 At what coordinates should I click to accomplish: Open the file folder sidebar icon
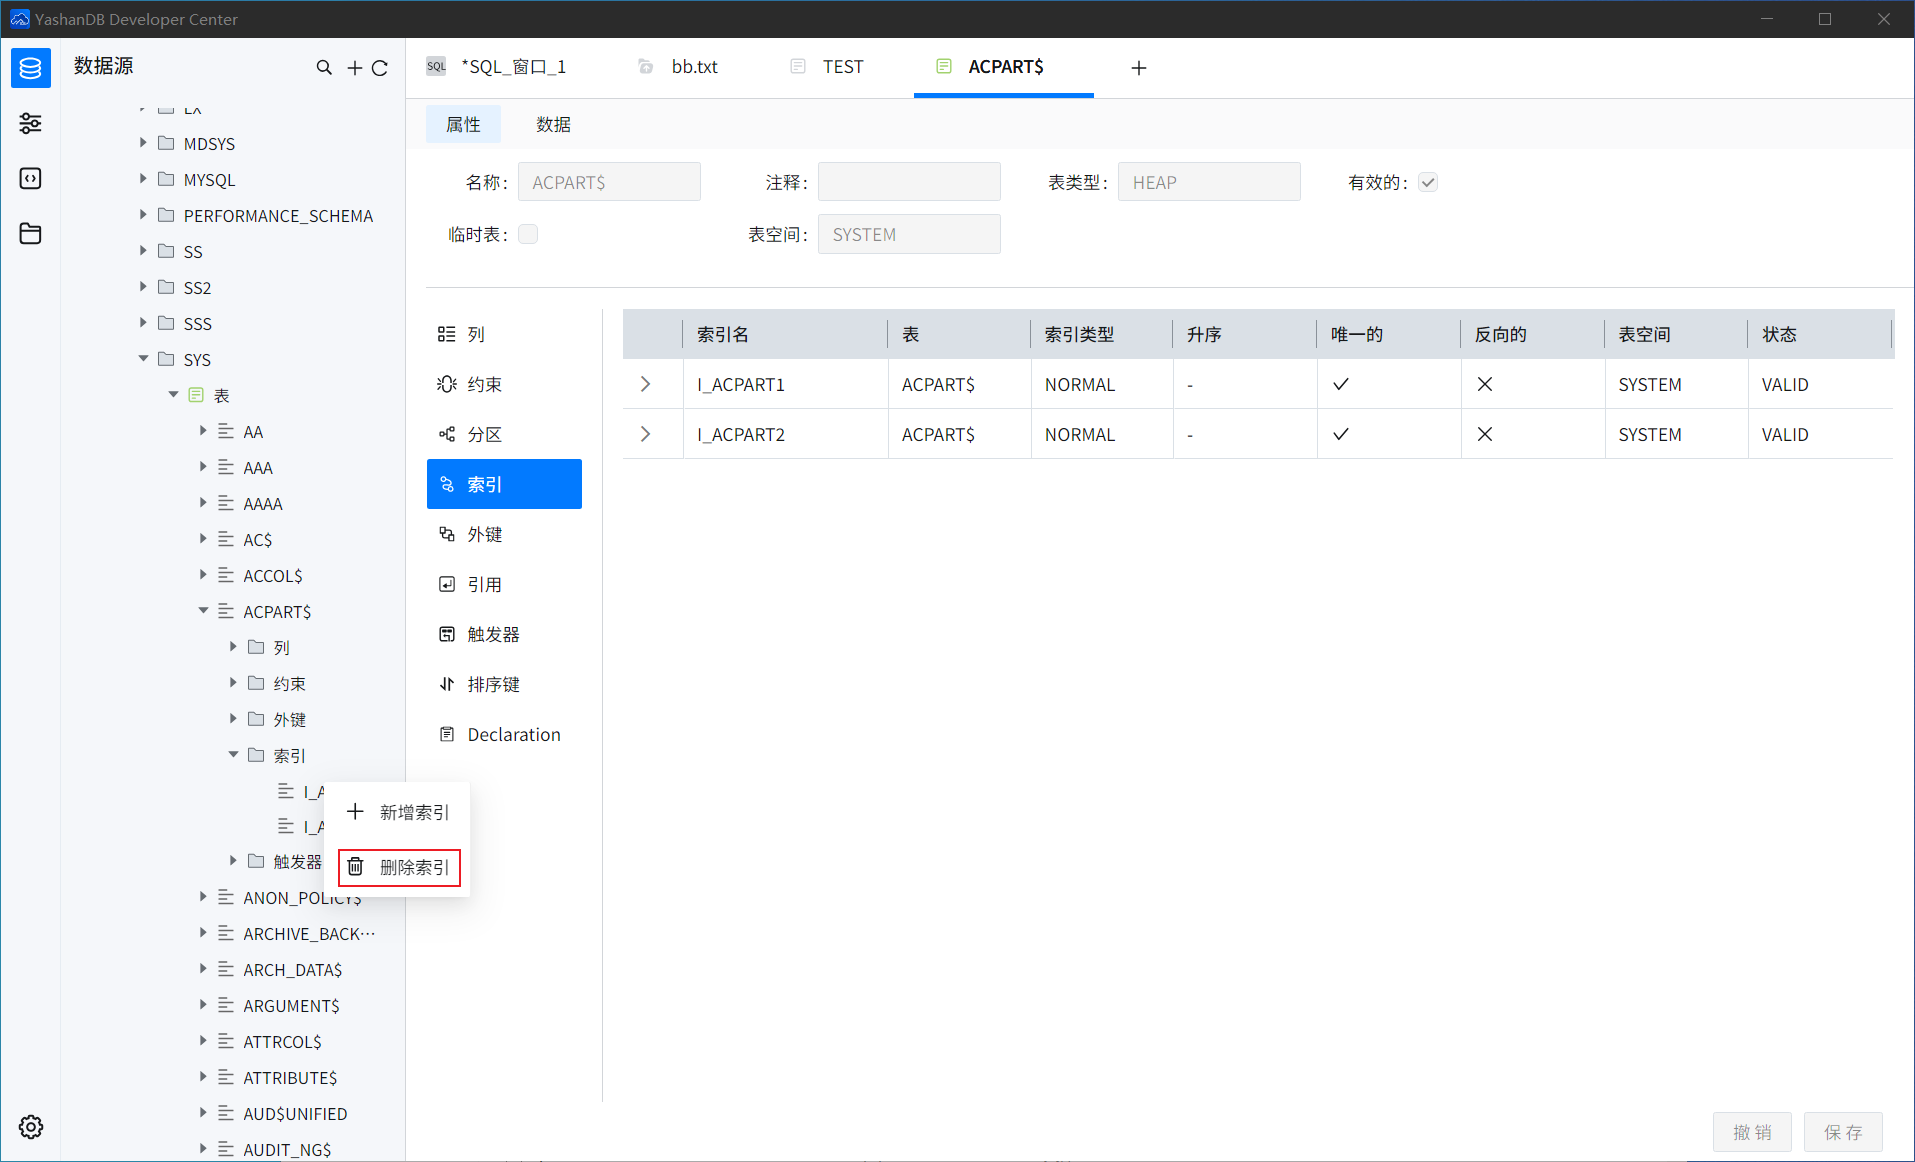coord(30,234)
